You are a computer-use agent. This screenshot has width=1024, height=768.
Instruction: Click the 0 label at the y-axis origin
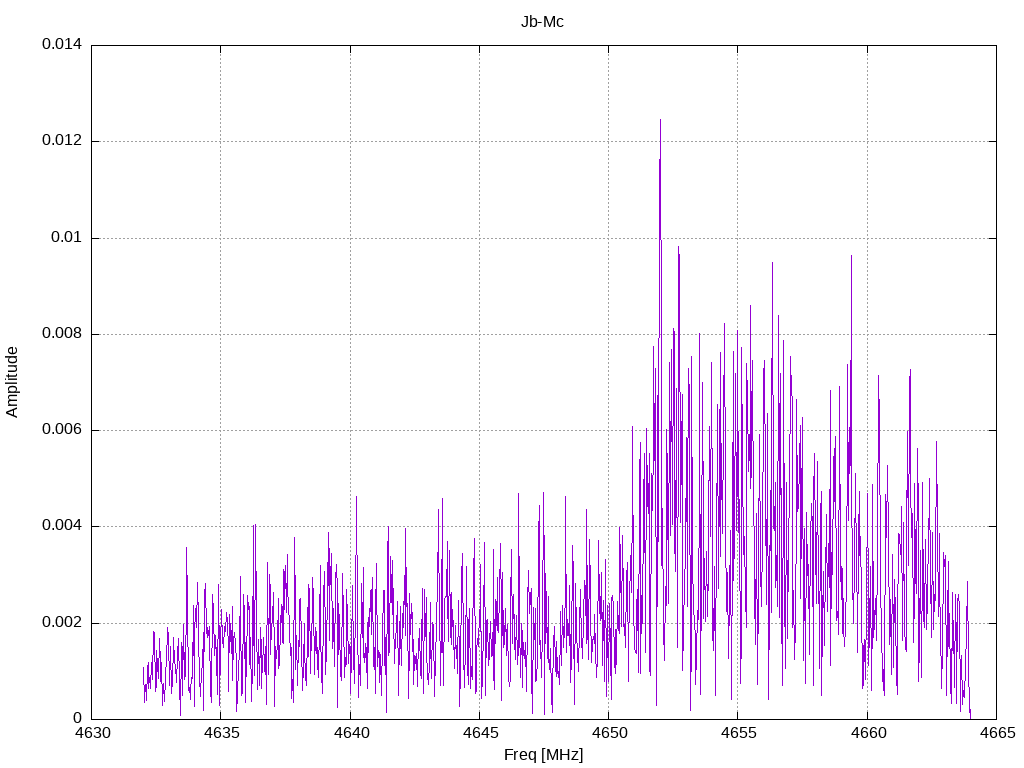(x=76, y=719)
